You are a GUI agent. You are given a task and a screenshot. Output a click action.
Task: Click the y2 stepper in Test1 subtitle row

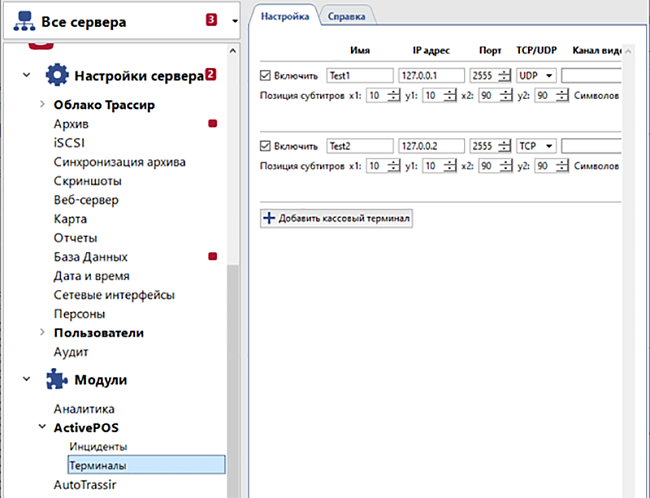point(562,95)
